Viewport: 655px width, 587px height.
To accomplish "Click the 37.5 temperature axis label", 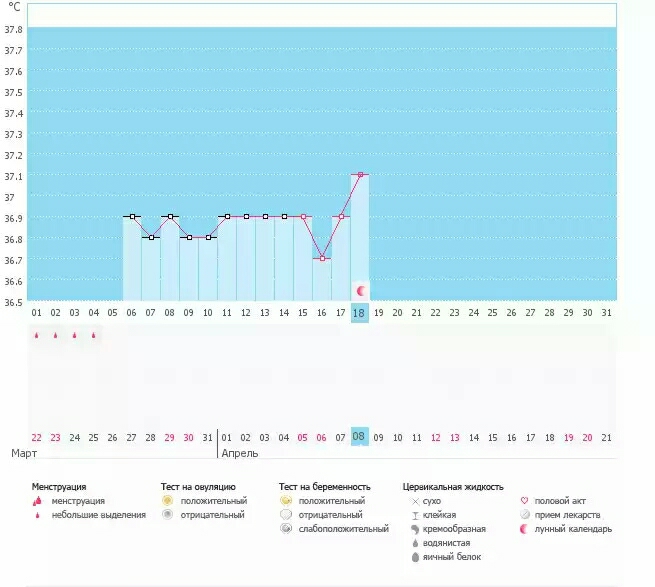I will (x=13, y=93).
